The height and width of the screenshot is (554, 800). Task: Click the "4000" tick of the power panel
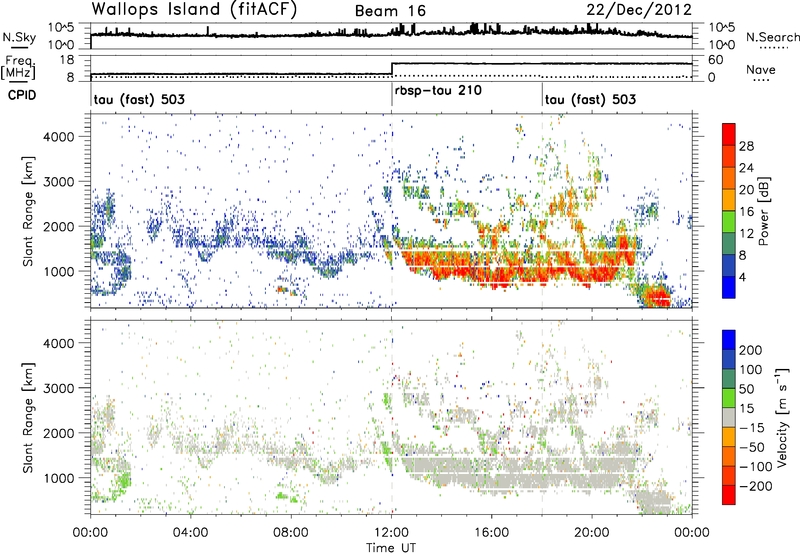tap(59, 137)
